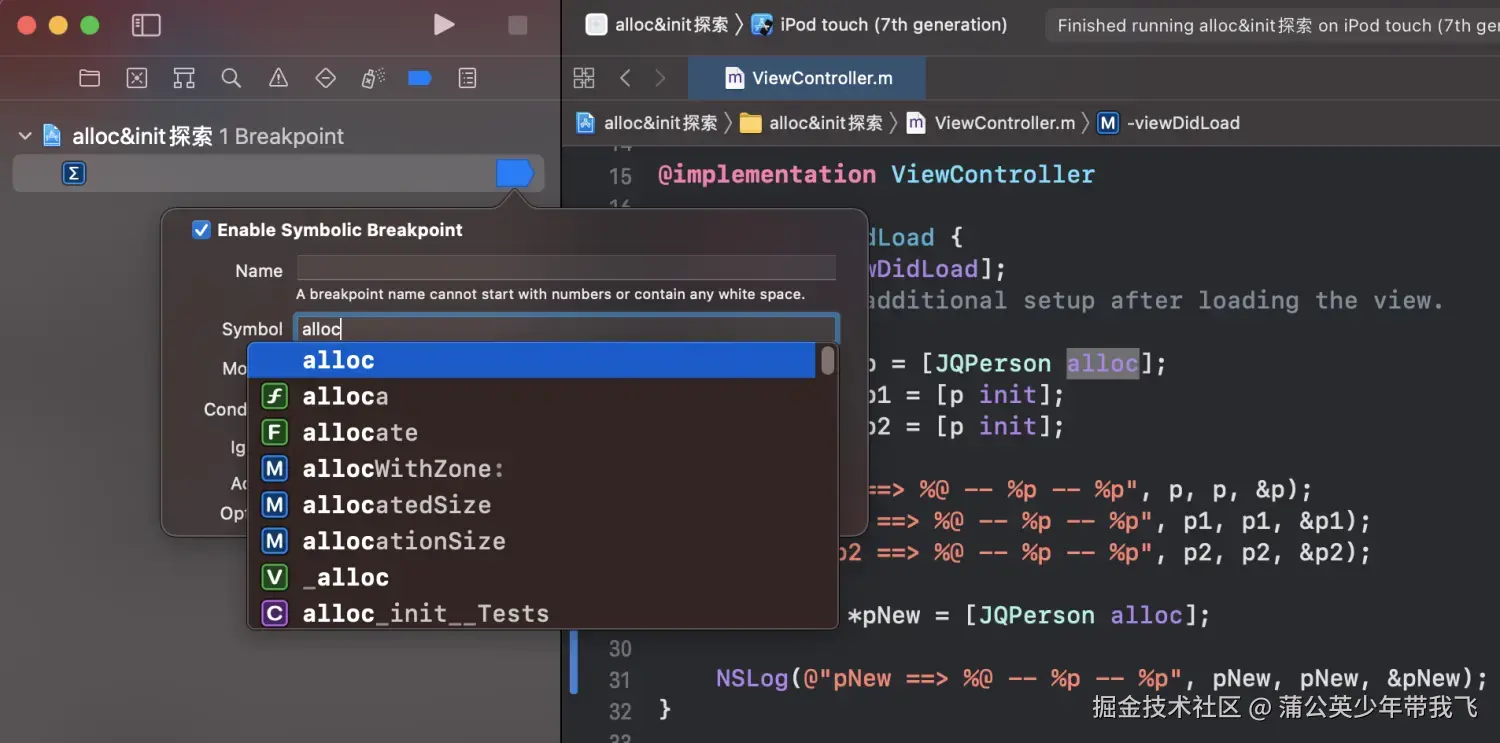Open ViewController.m in the jump bar
Screen dimensions: 1500x743
point(990,123)
